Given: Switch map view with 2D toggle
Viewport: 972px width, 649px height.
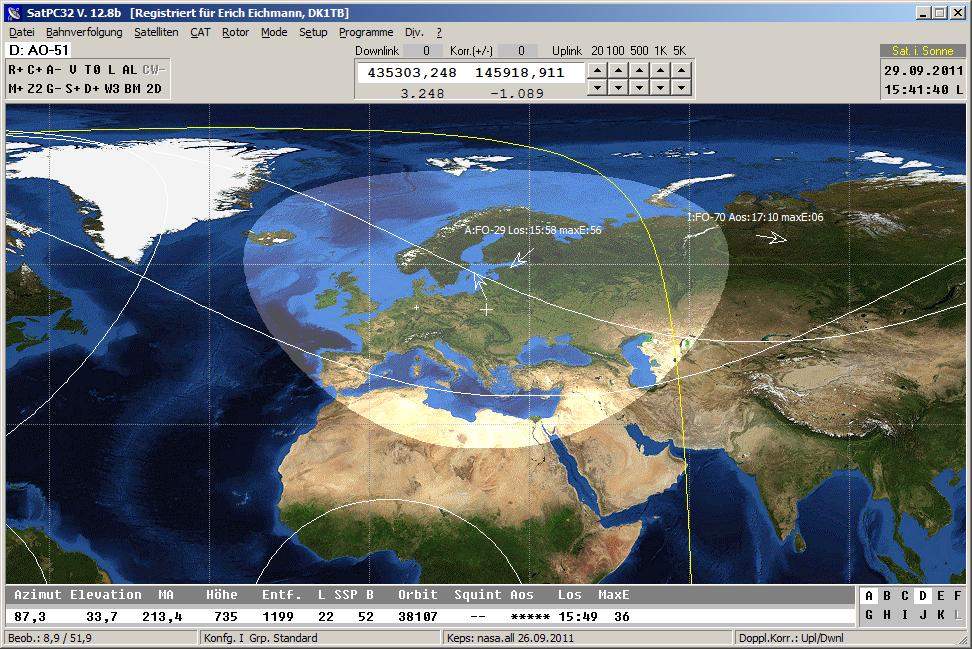Looking at the screenshot, I should tap(153, 88).
